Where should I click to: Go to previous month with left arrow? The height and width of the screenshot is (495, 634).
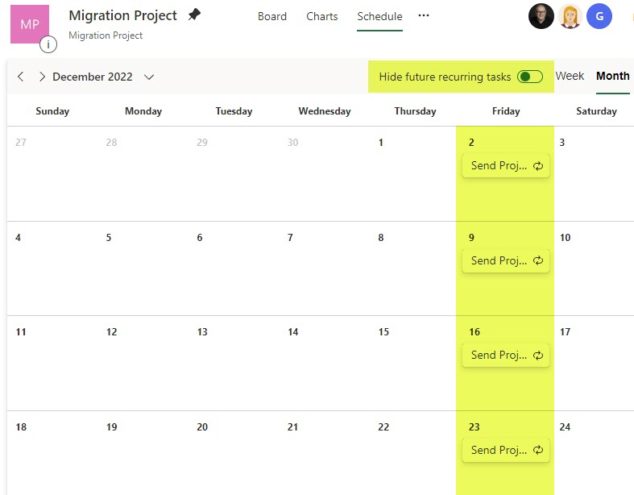tap(21, 76)
